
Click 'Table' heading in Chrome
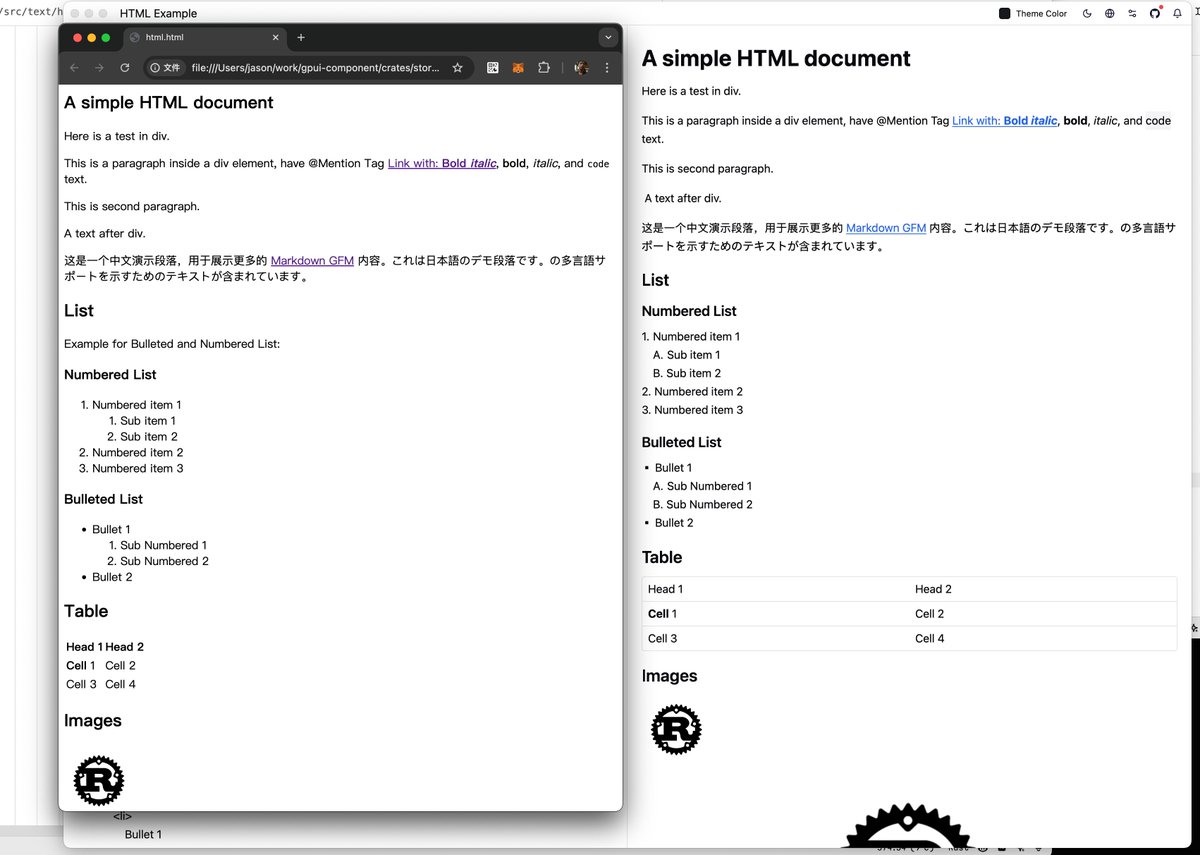coord(86,611)
